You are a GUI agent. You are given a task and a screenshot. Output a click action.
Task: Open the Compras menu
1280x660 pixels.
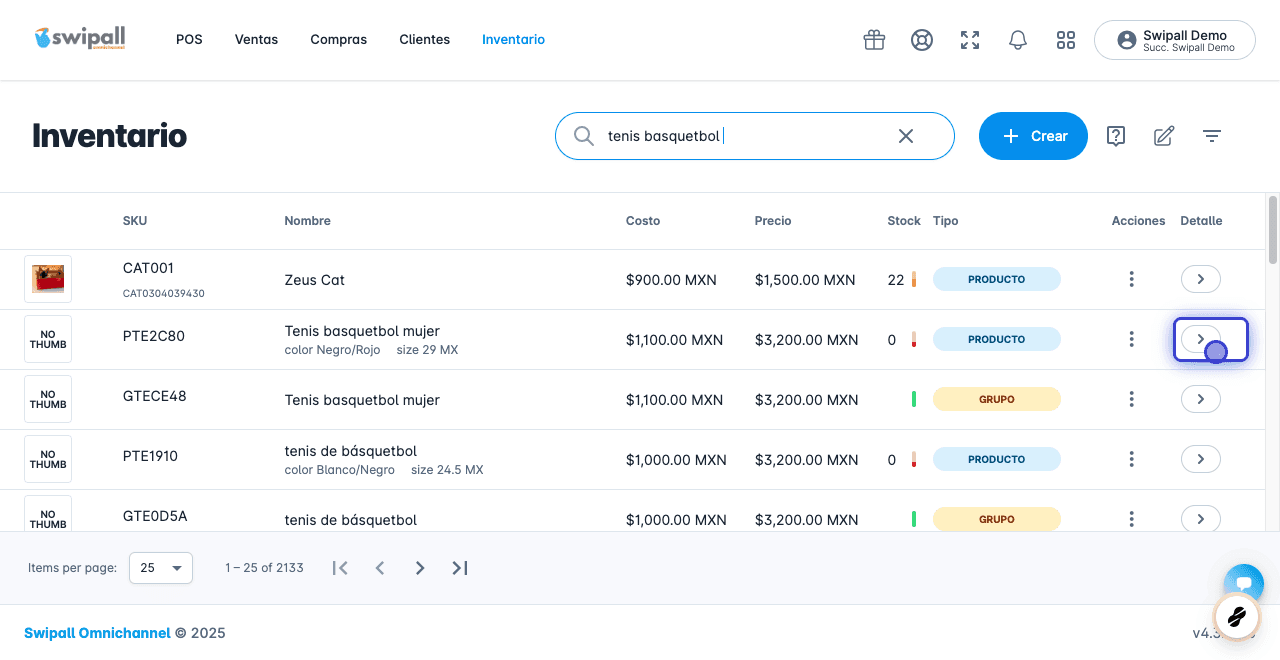pyautogui.click(x=339, y=40)
